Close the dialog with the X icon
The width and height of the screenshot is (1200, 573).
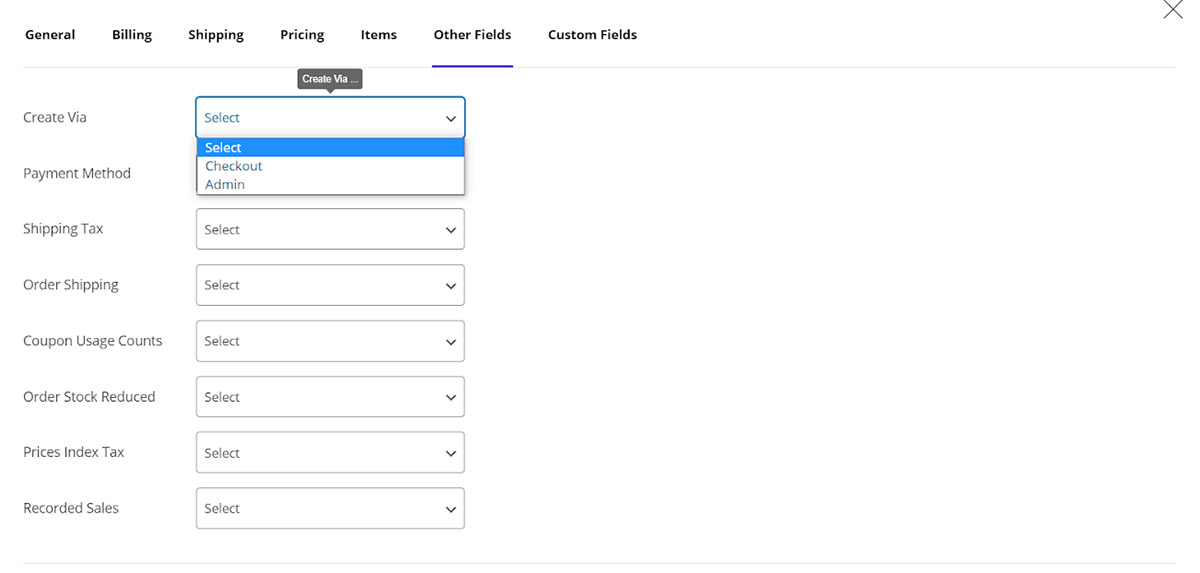click(1173, 10)
